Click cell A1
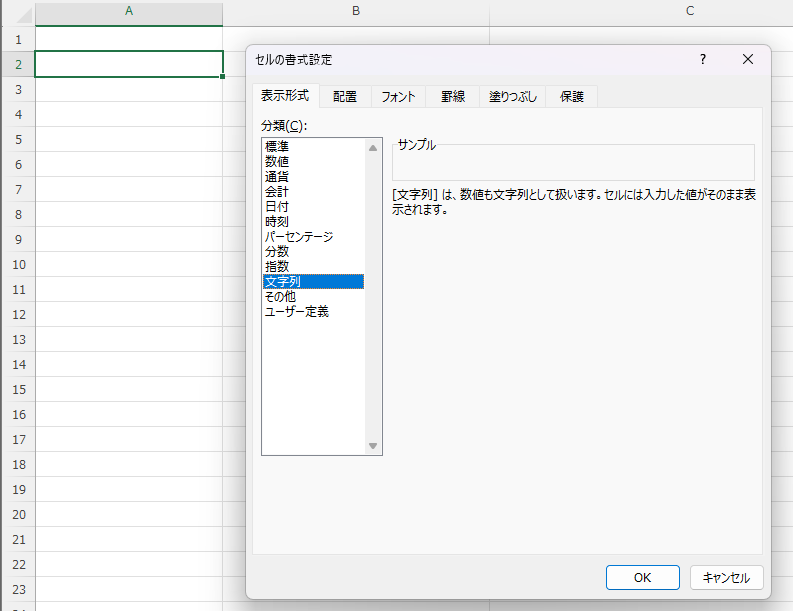 pos(129,39)
